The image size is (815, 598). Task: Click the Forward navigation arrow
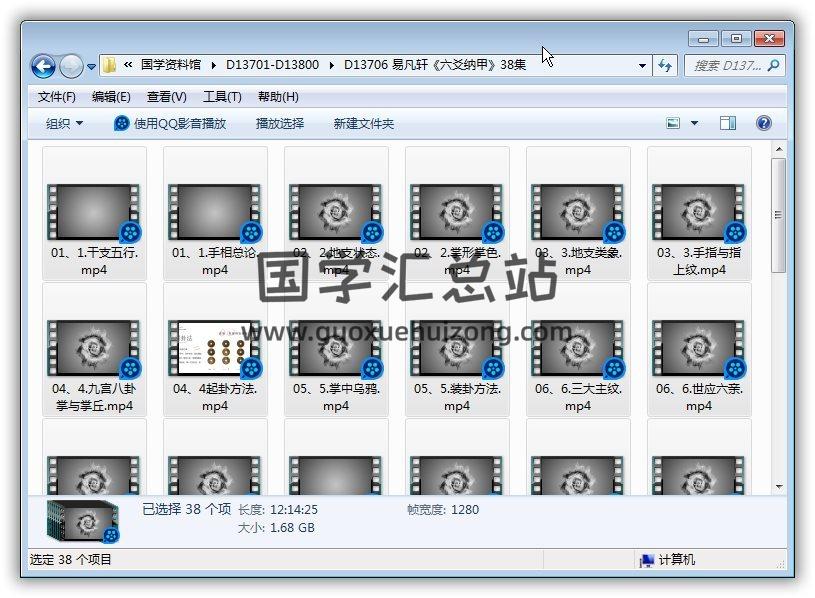71,66
